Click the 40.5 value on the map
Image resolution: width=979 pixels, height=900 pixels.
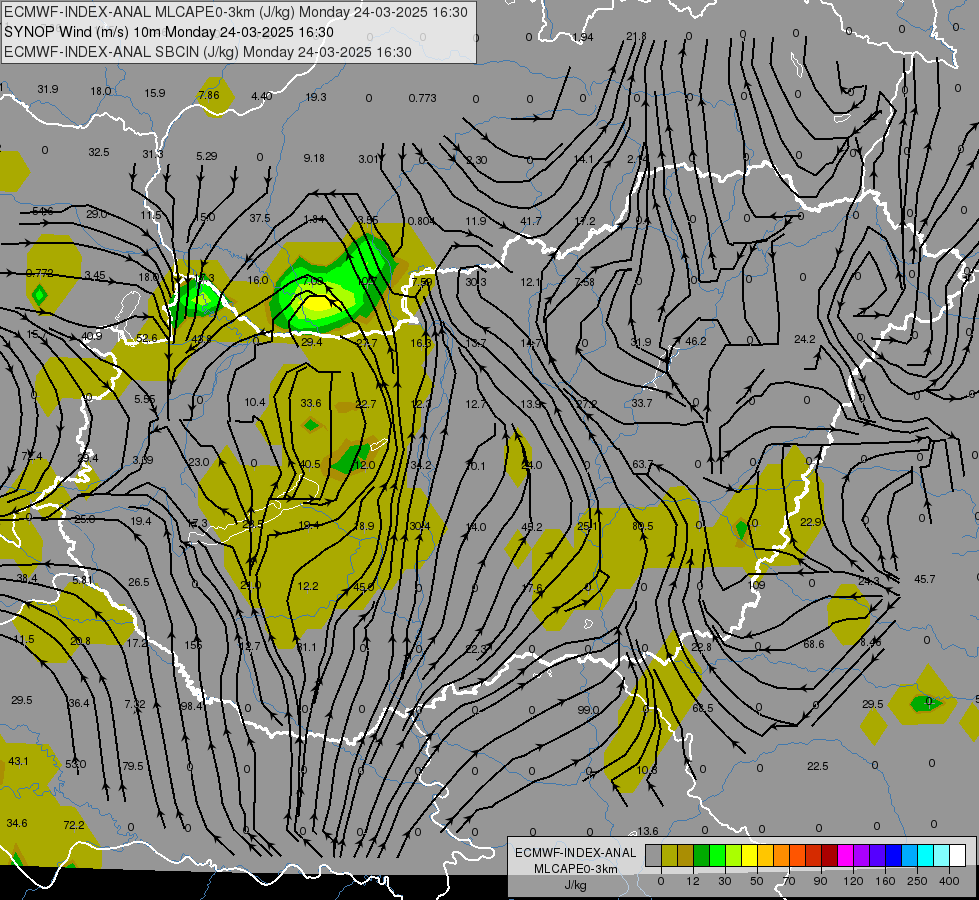310,464
